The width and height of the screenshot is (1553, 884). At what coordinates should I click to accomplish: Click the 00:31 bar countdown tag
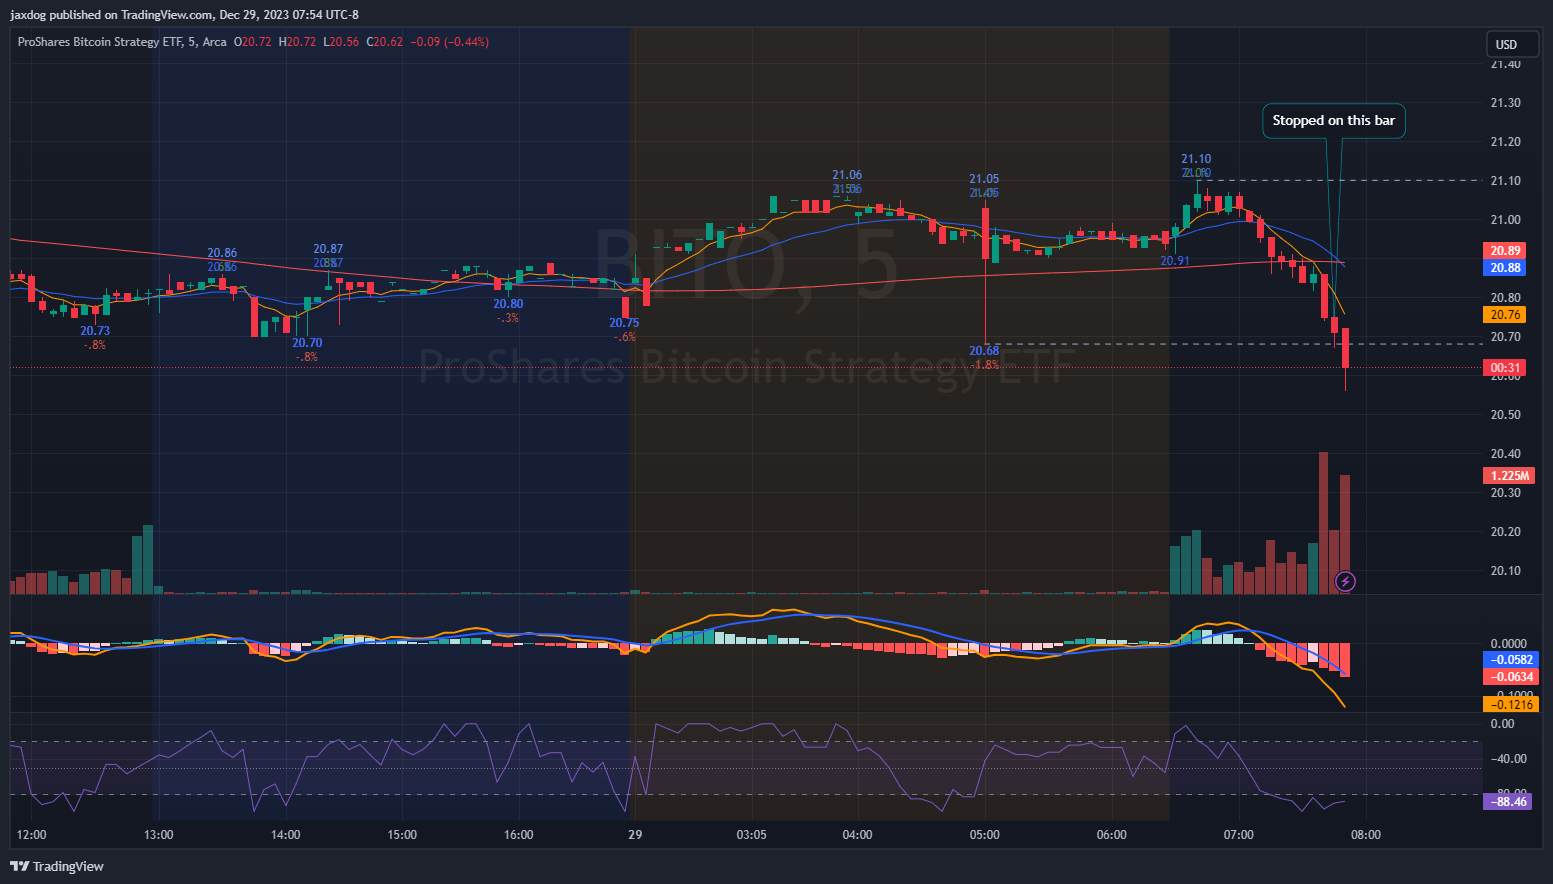[1505, 368]
